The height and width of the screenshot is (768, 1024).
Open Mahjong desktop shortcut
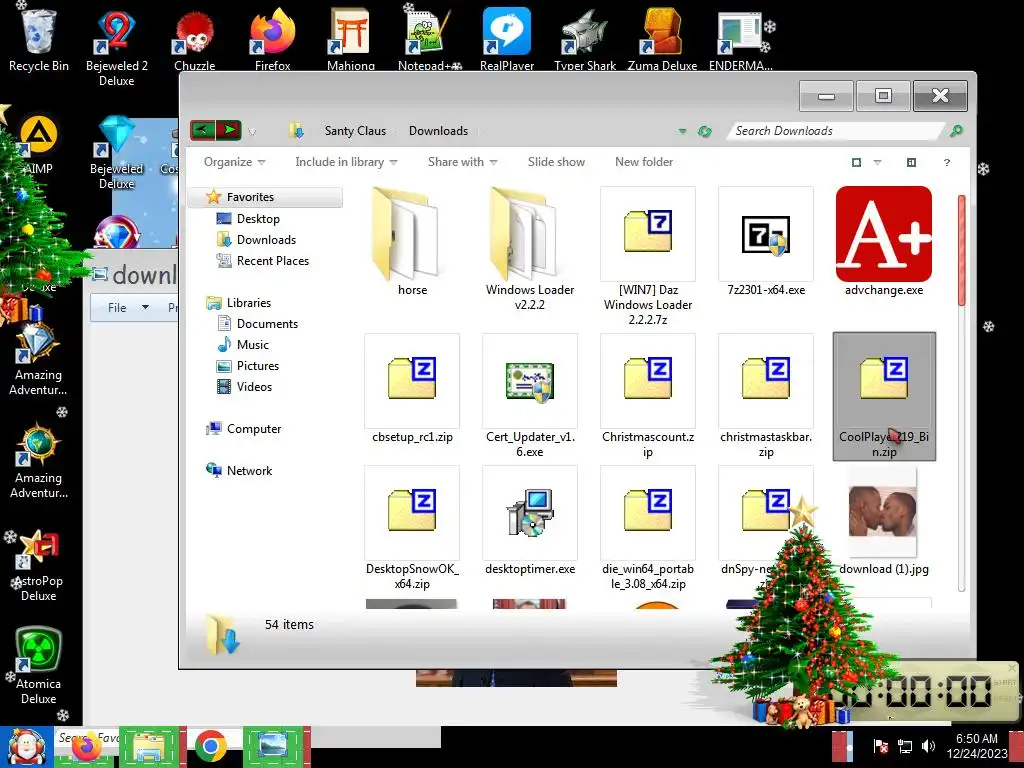click(x=351, y=39)
